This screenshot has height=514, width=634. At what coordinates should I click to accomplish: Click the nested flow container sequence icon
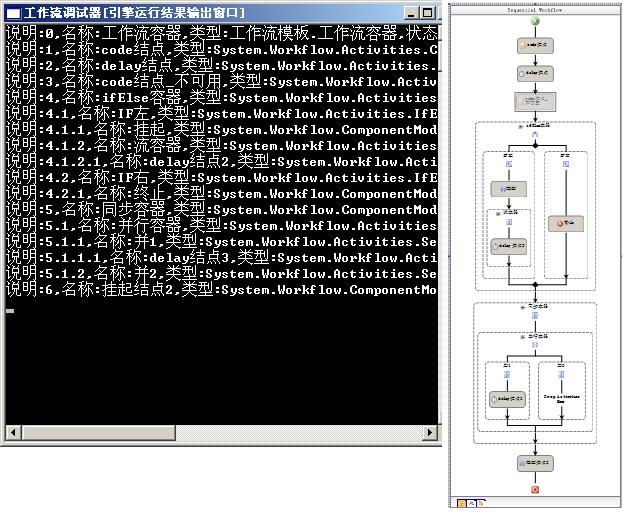point(509,222)
